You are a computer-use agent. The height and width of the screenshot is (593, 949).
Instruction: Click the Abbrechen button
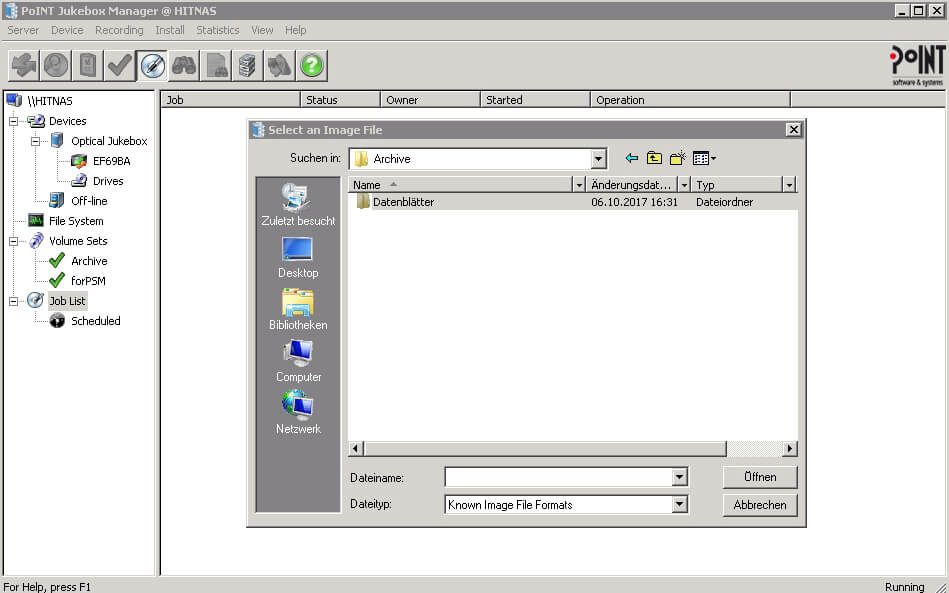(x=760, y=505)
